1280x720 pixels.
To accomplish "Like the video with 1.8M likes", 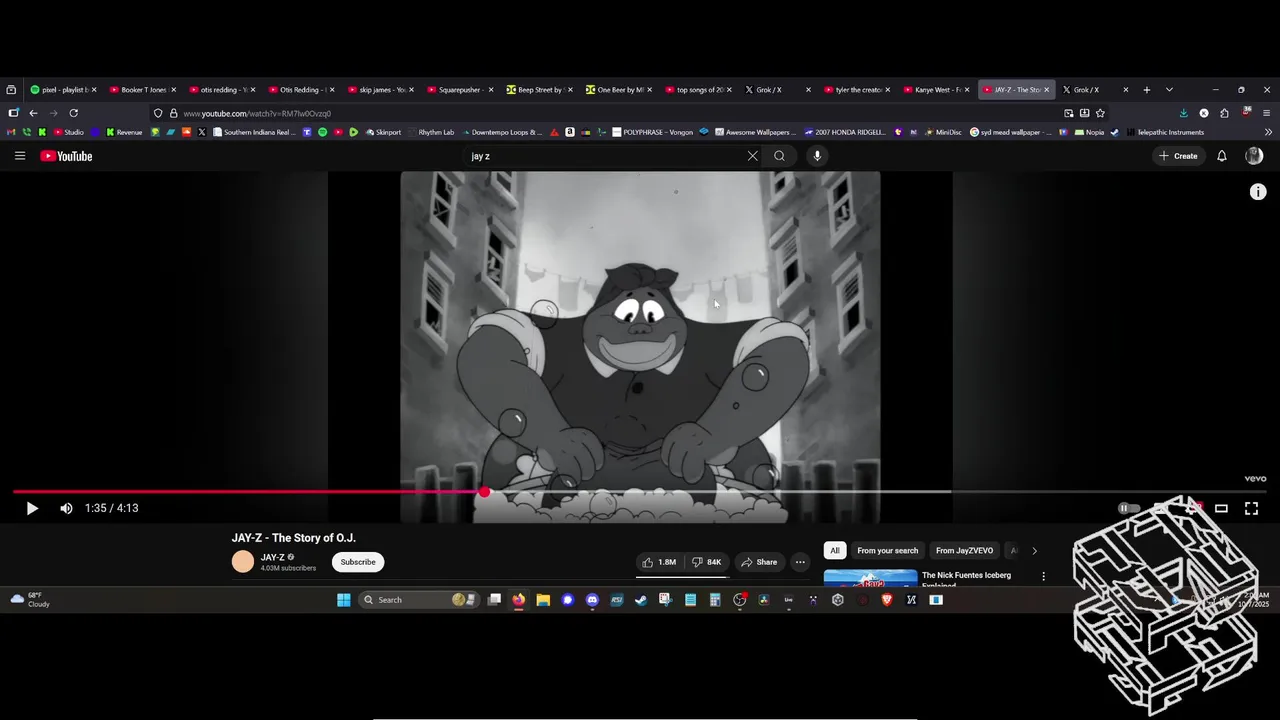I will pos(659,562).
